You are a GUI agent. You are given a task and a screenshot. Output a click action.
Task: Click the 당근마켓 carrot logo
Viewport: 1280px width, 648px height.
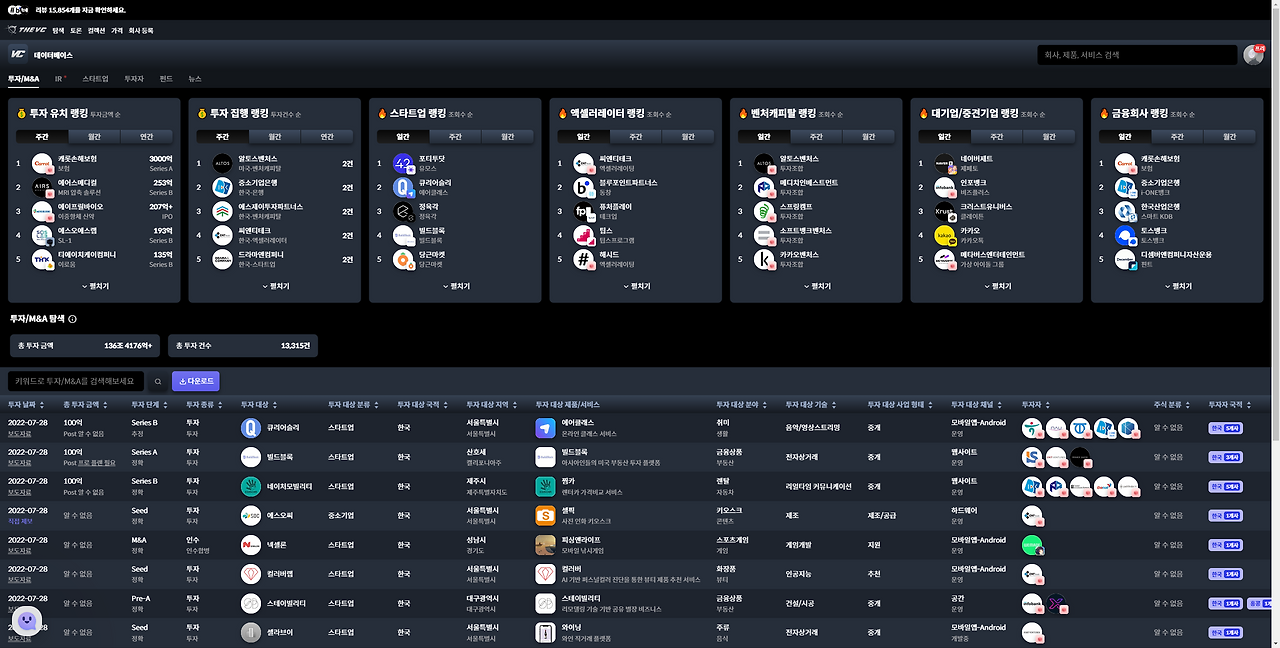coord(404,260)
